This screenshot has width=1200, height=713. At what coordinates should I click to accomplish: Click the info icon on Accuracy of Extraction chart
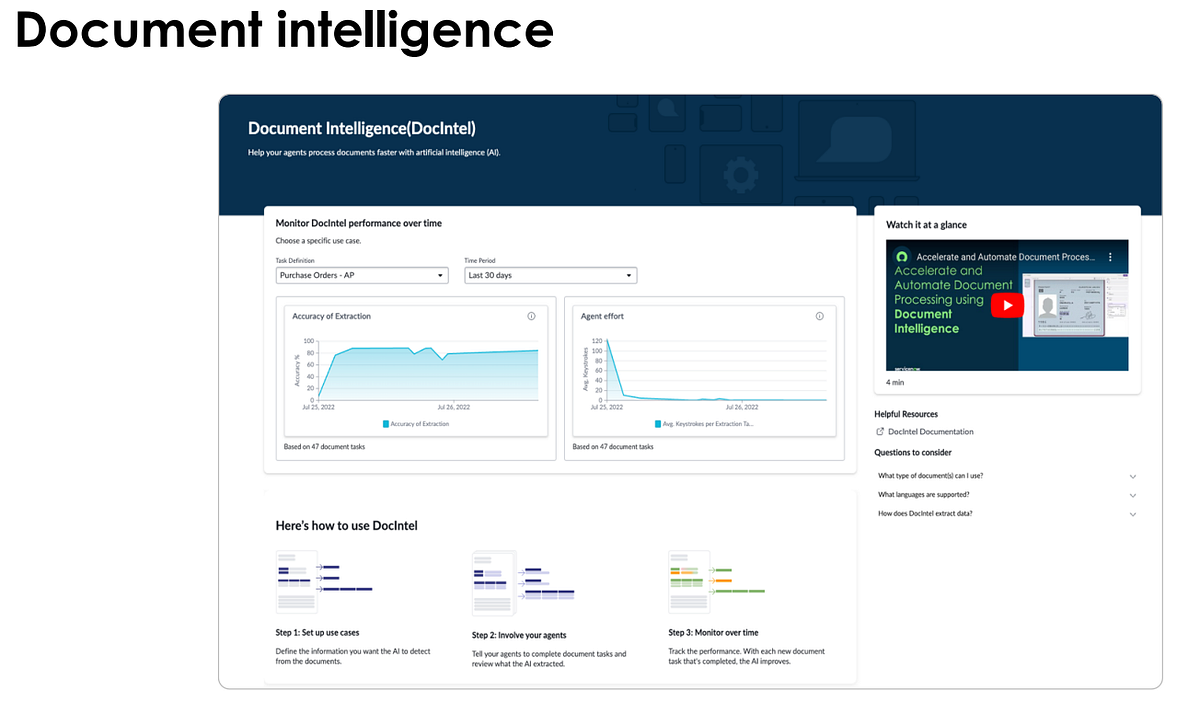(531, 316)
